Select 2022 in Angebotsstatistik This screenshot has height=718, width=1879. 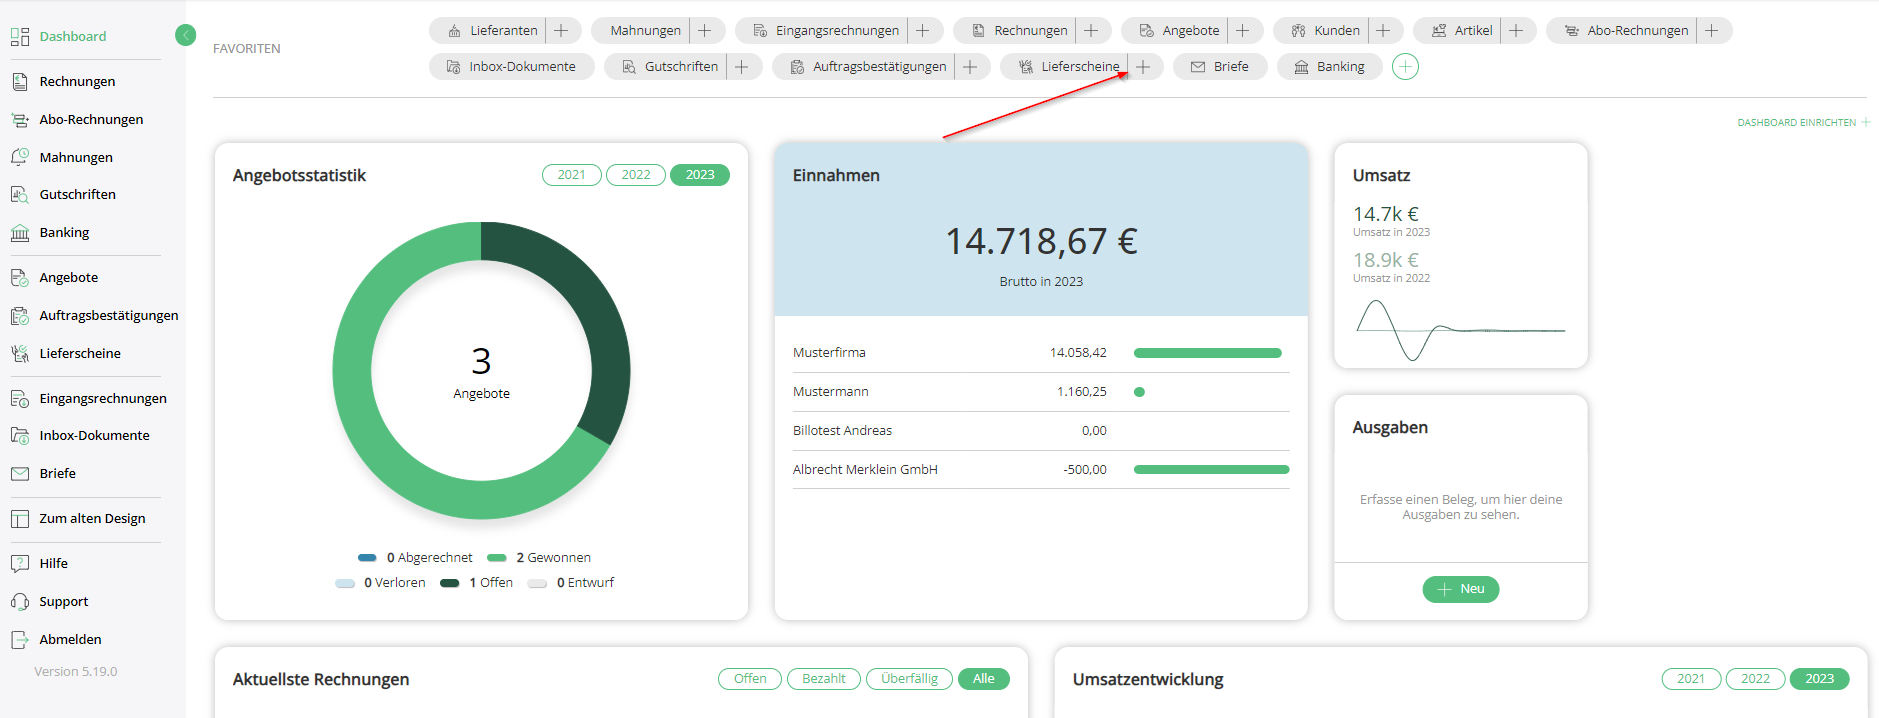pyautogui.click(x=636, y=175)
